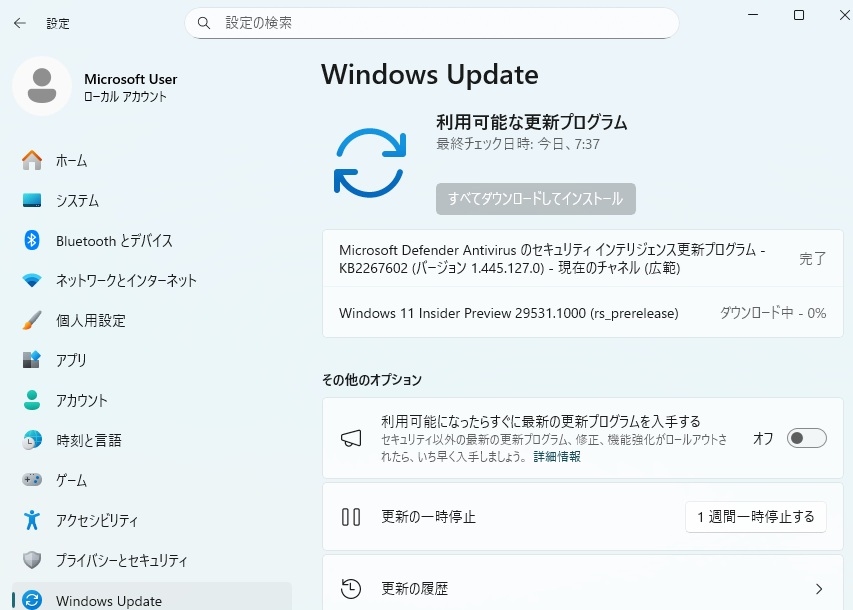Click the history clock icon beside 更新の履歴
The image size is (853, 610).
[x=351, y=589]
